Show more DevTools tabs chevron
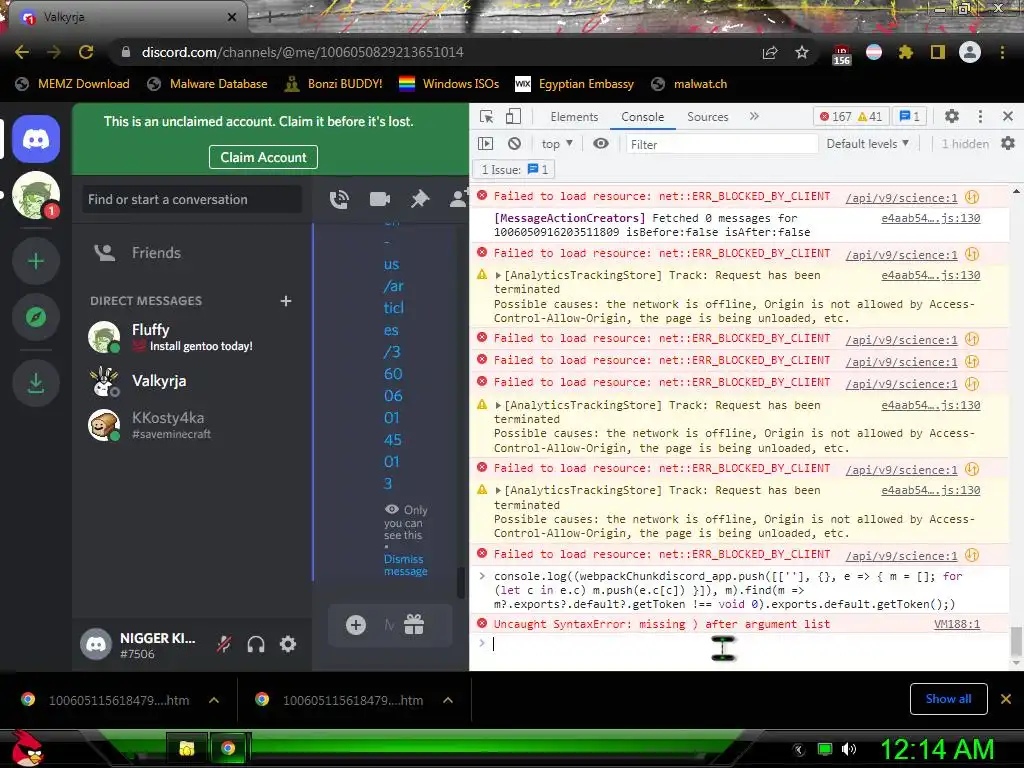Image resolution: width=1024 pixels, height=768 pixels. 754,116
